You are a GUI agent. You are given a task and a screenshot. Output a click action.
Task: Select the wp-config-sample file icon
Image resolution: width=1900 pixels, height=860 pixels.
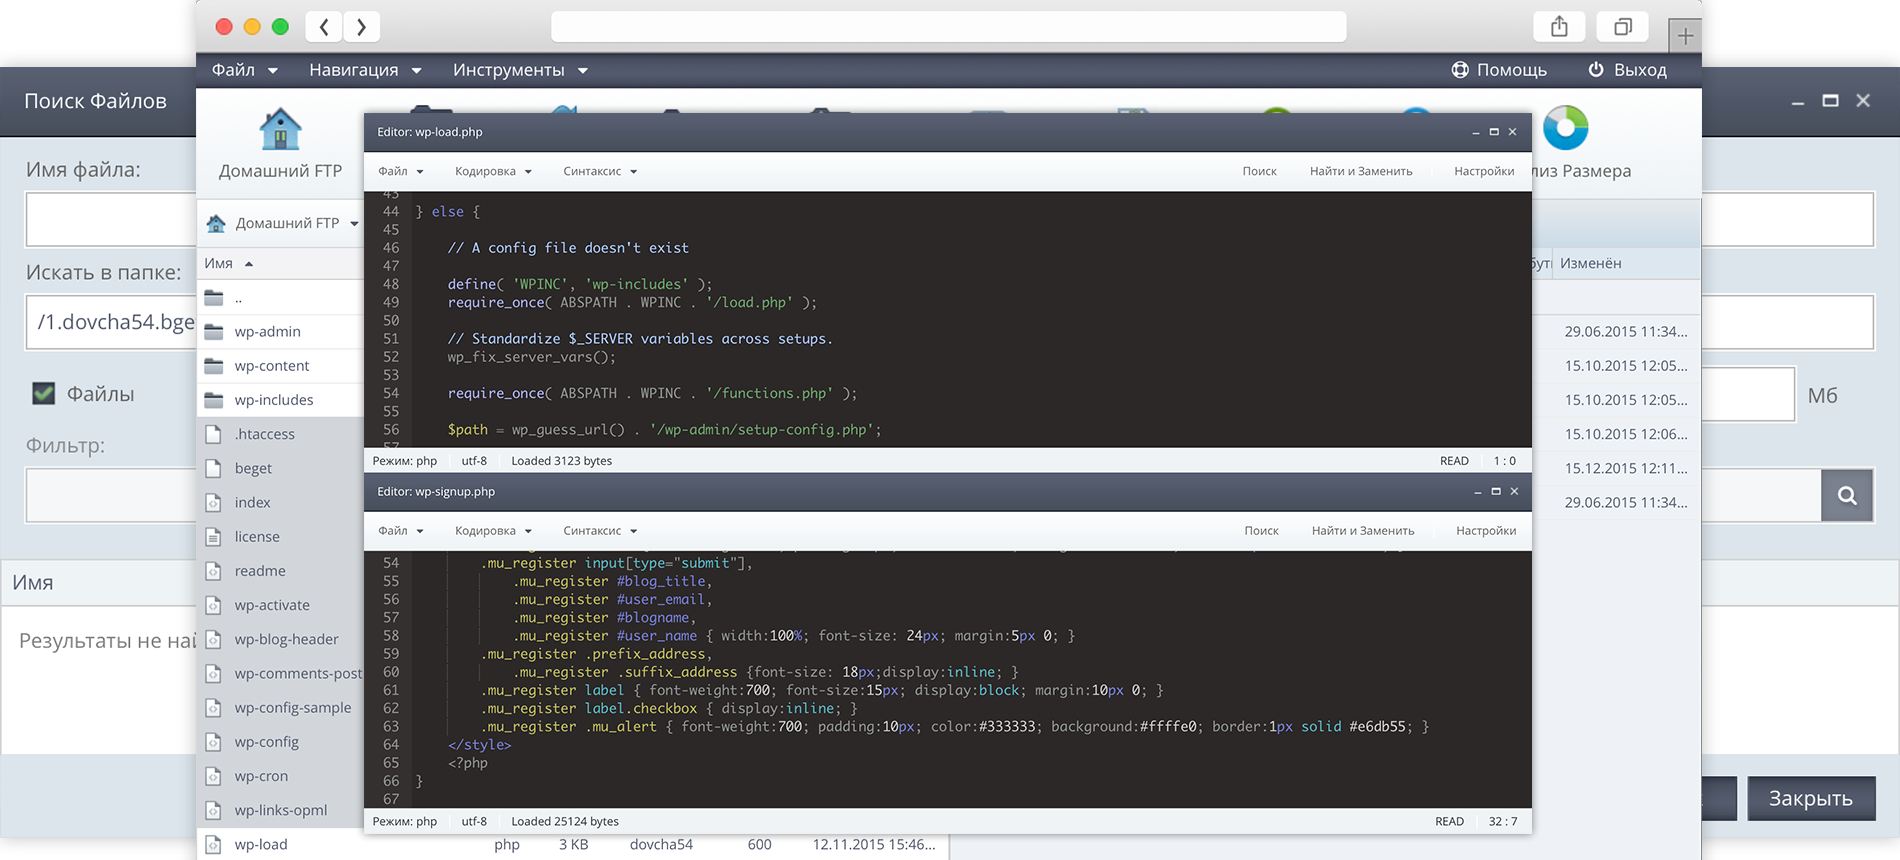(x=213, y=708)
